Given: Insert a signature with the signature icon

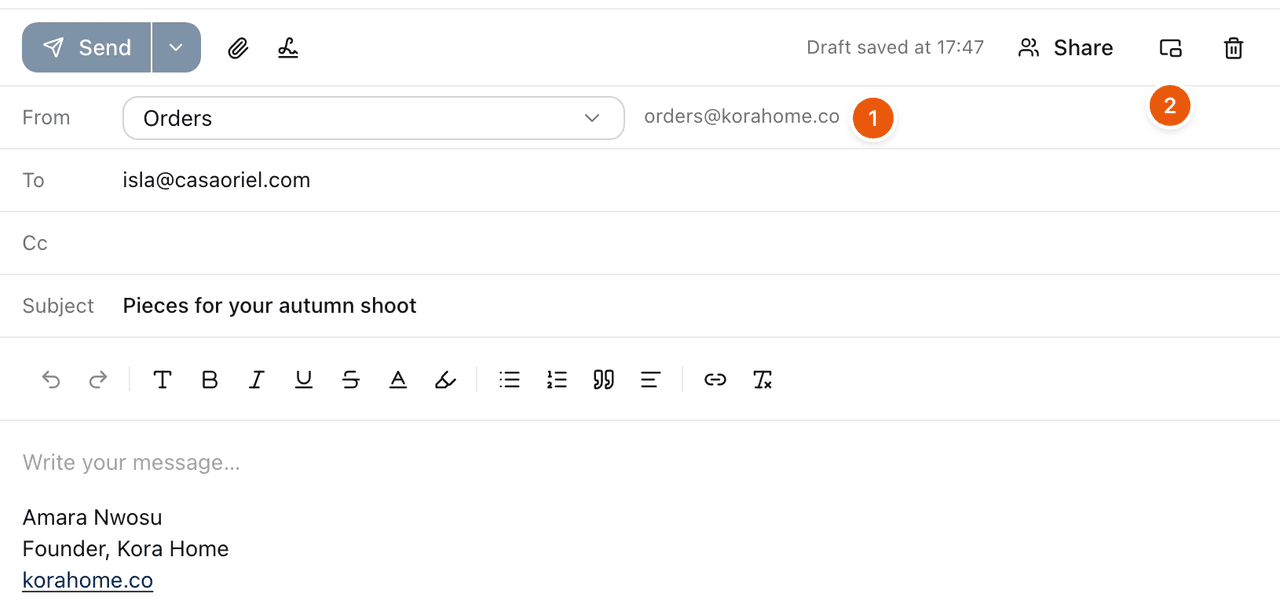Looking at the screenshot, I should pyautogui.click(x=288, y=48).
